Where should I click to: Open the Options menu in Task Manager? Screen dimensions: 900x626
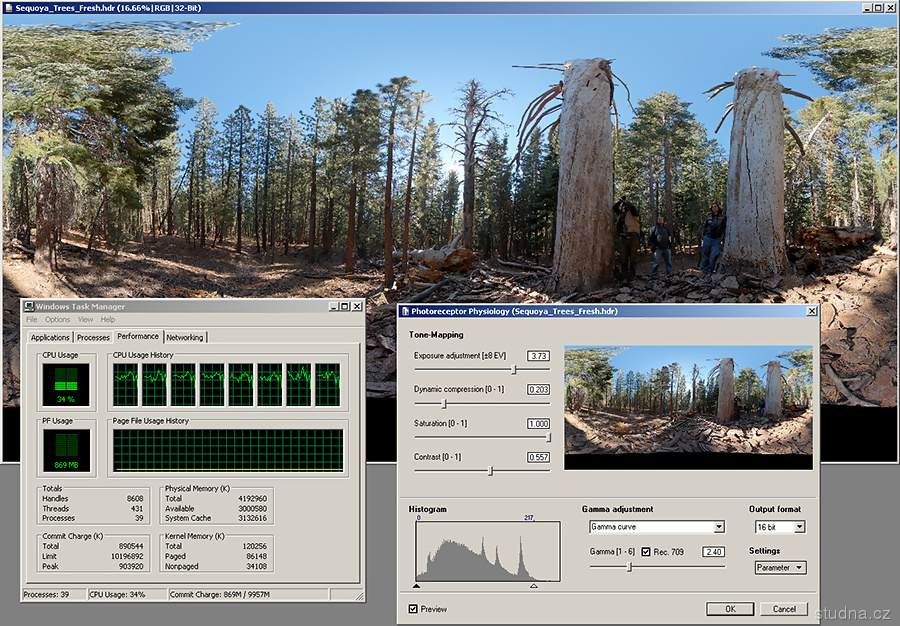point(58,320)
